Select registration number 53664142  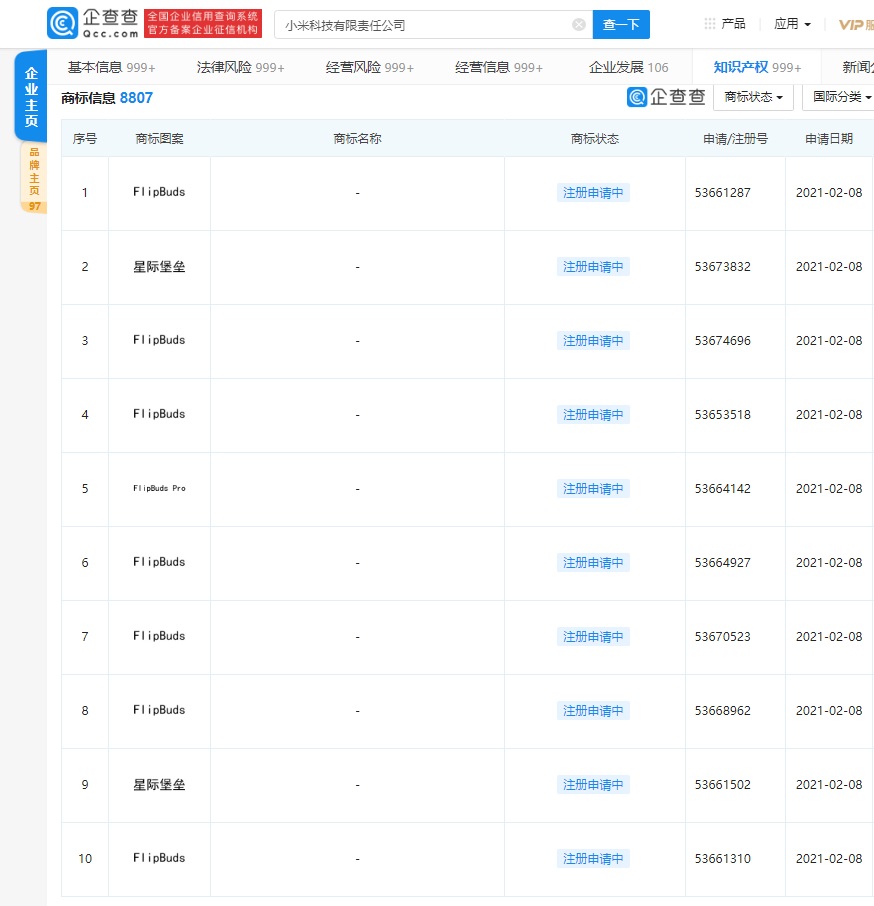(723, 489)
